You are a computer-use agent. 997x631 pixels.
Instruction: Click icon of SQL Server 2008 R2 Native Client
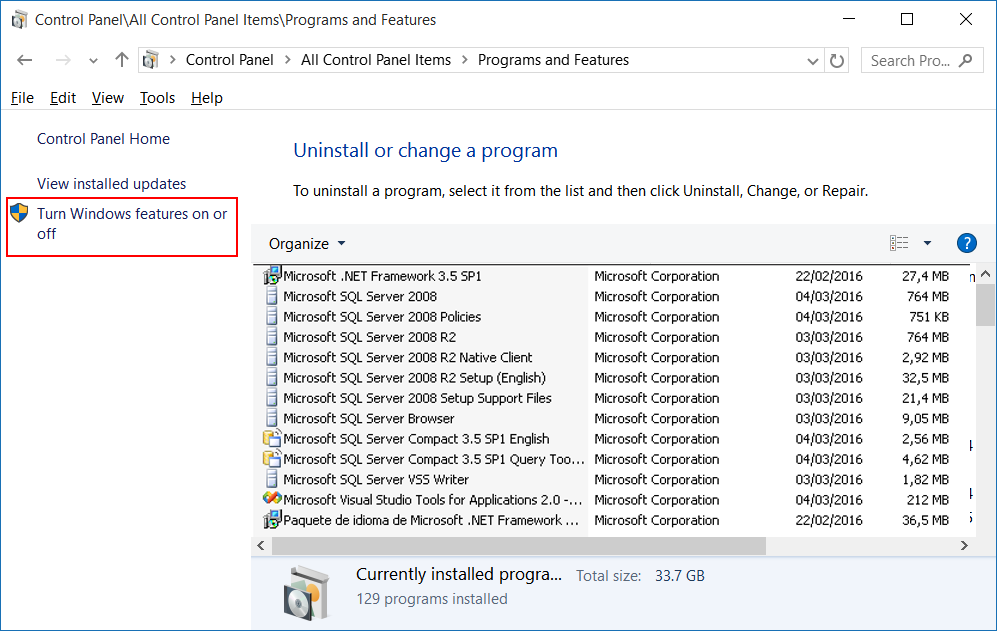[x=272, y=357]
